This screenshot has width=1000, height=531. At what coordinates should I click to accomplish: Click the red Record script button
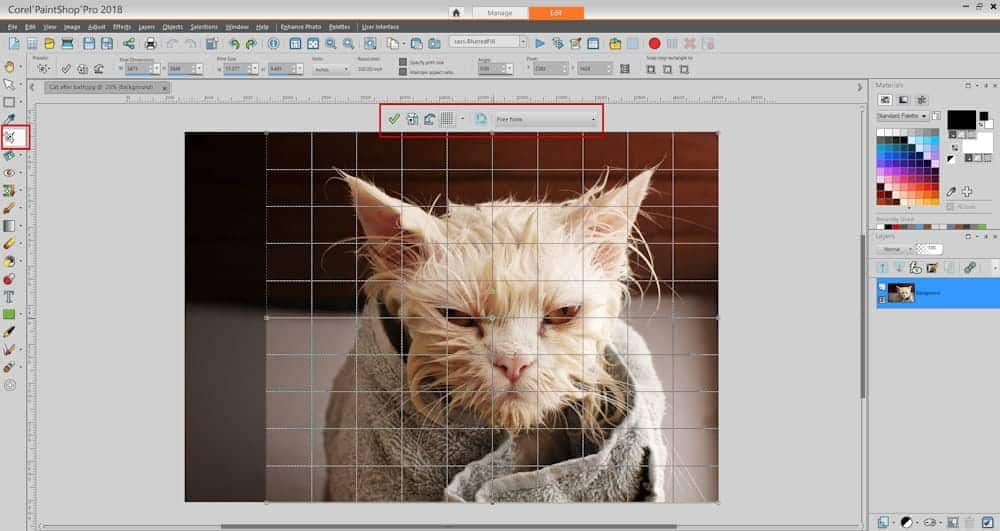[x=654, y=44]
